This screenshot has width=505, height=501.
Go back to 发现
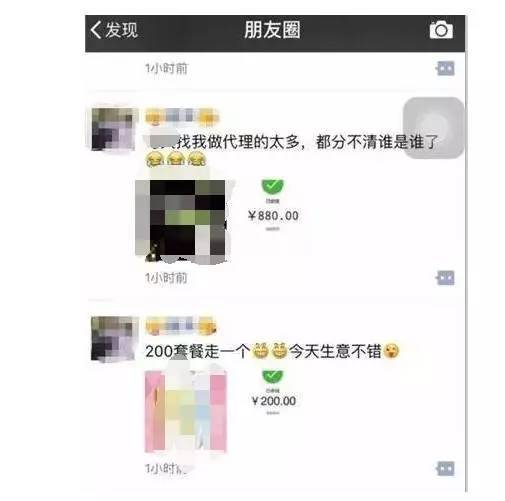tap(113, 30)
